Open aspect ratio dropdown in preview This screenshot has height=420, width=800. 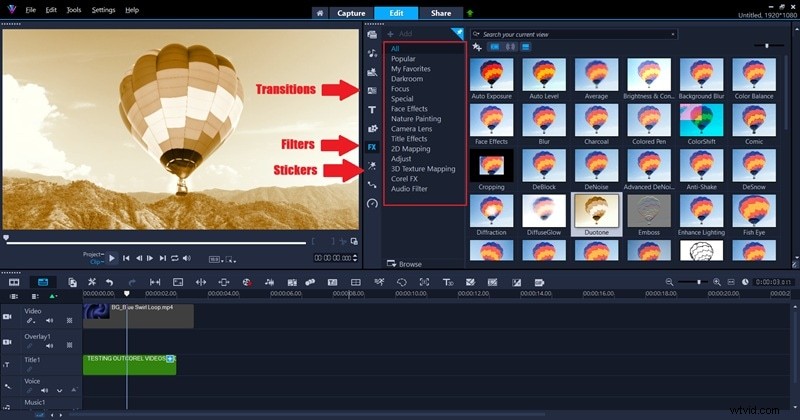(214, 259)
